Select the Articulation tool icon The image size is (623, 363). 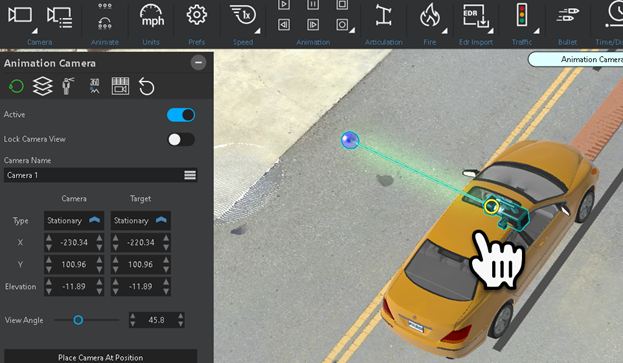pyautogui.click(x=383, y=15)
